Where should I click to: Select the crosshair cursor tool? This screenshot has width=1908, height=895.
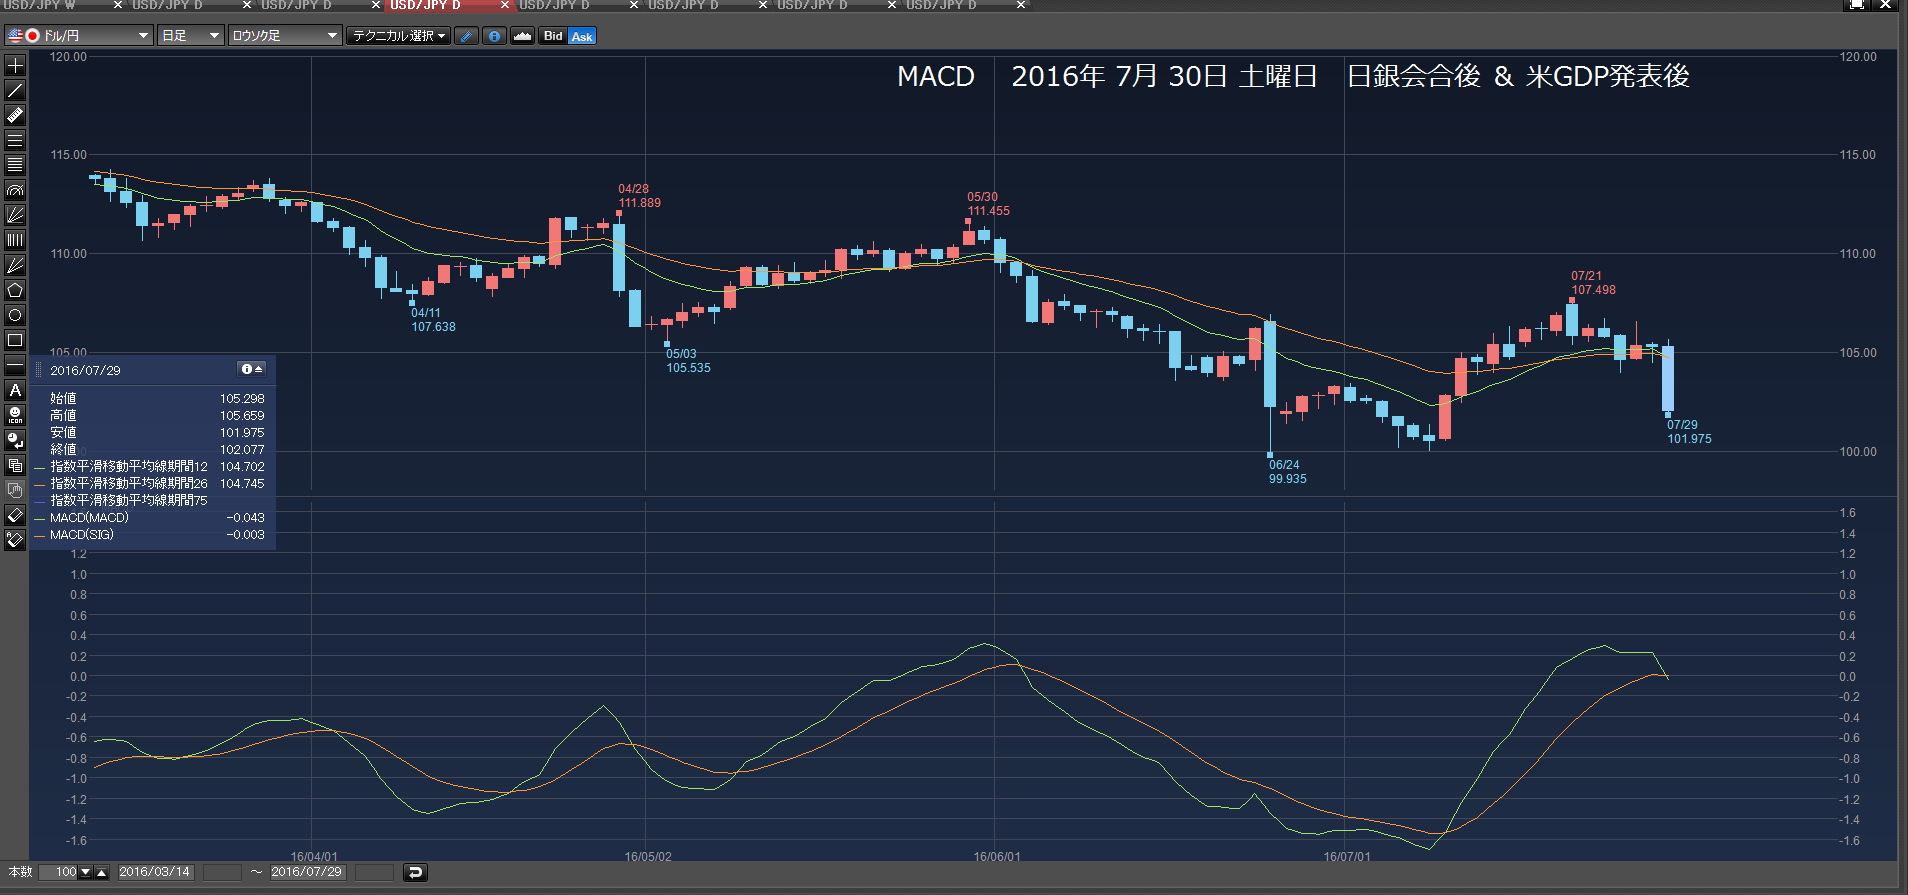point(15,65)
